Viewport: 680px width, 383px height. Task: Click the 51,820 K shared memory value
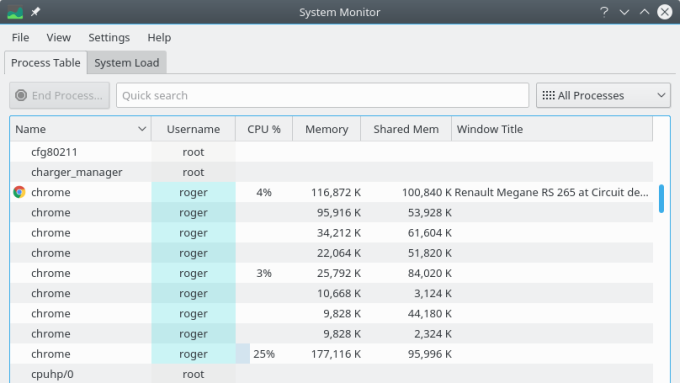[430, 253]
